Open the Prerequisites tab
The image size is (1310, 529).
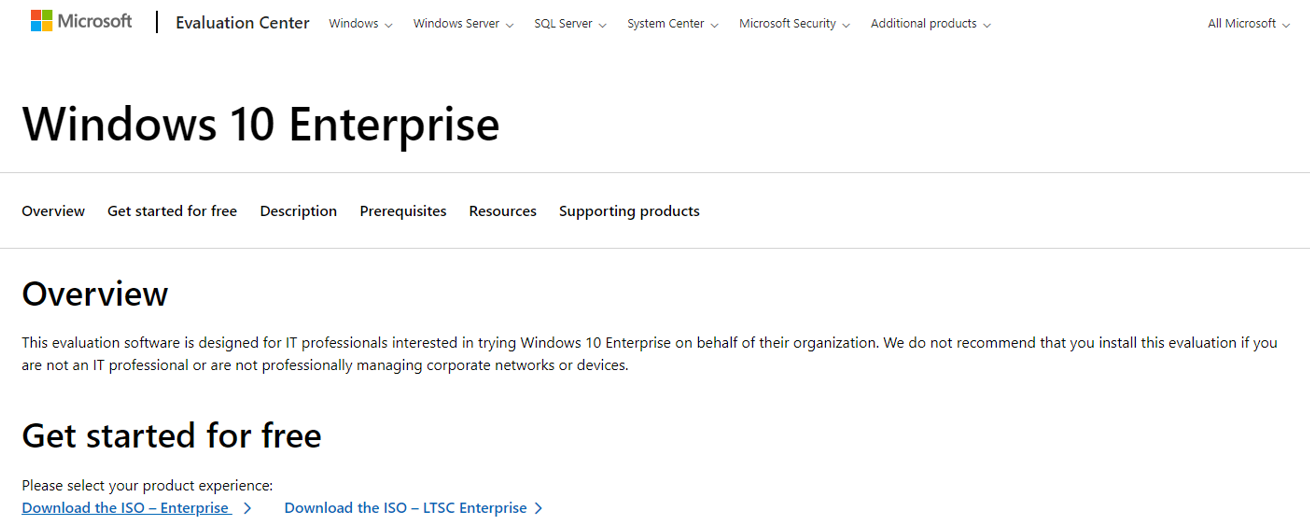(403, 211)
